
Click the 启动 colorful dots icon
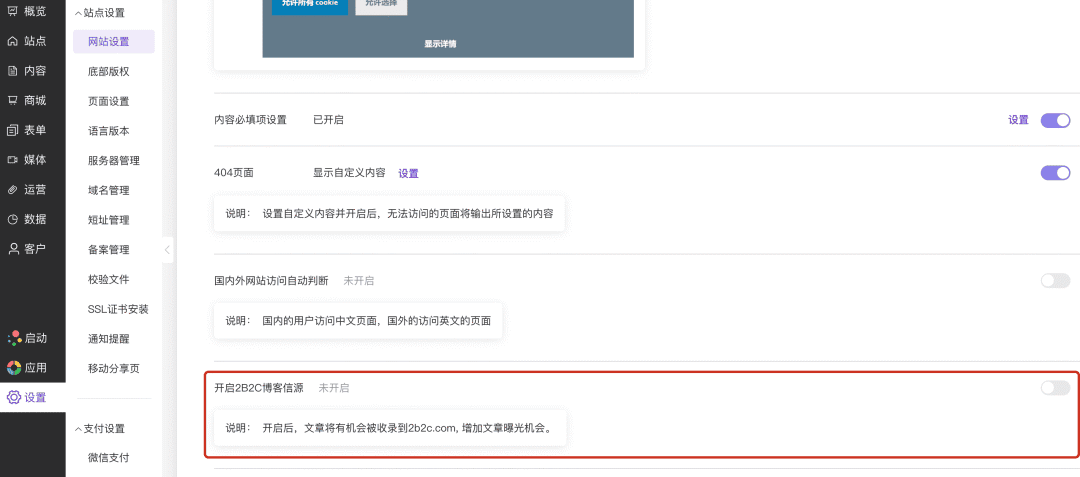(x=14, y=338)
